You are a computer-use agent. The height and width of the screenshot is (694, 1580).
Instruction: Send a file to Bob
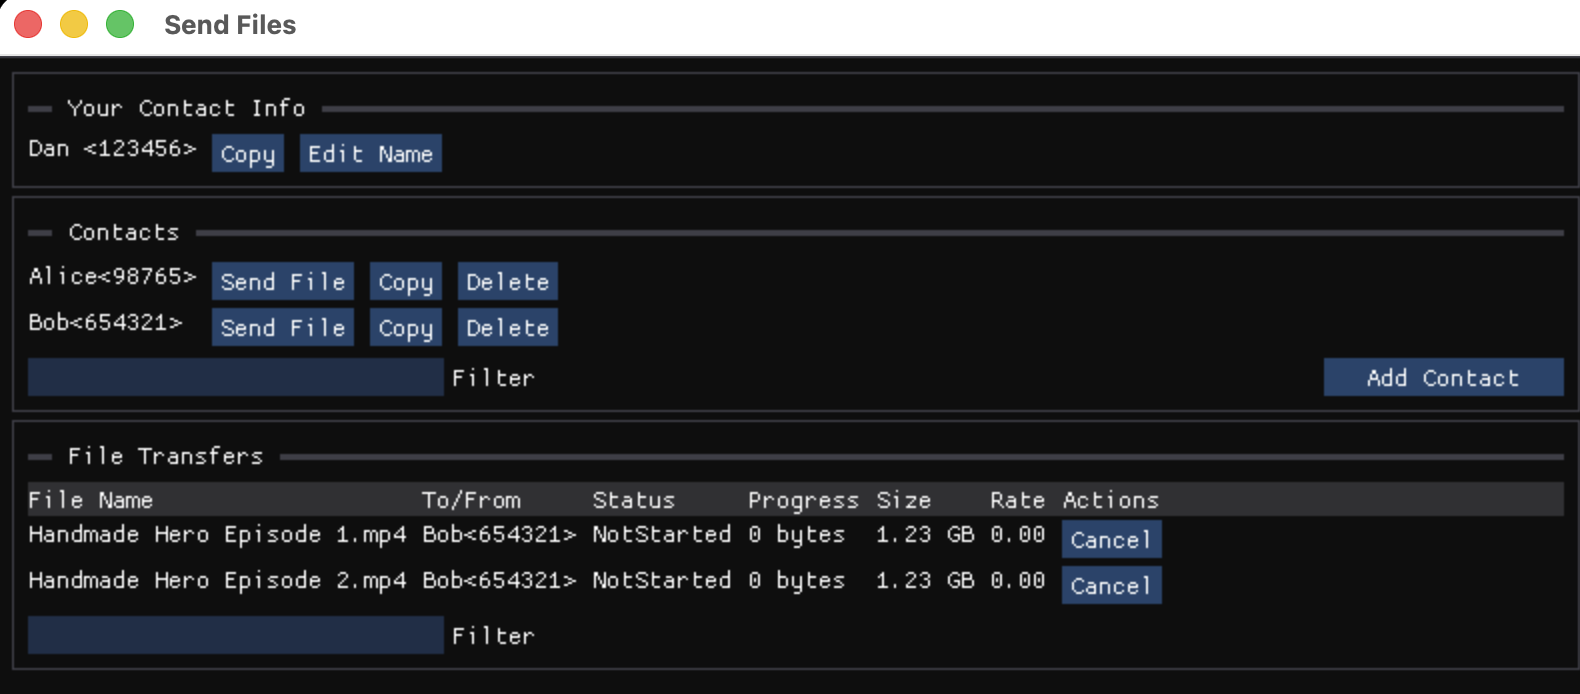tap(282, 328)
